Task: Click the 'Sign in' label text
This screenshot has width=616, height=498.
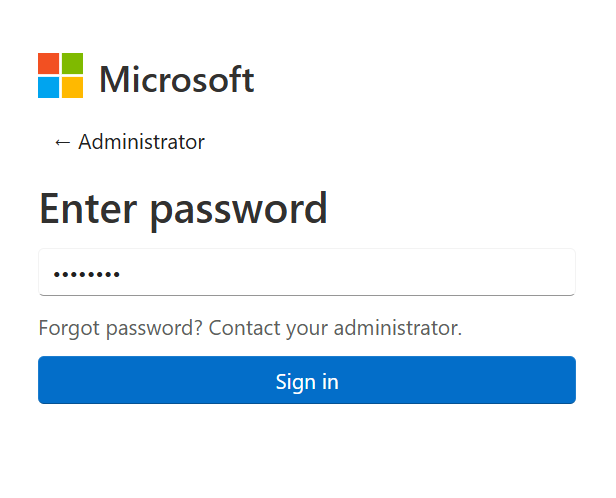Action: [307, 382]
